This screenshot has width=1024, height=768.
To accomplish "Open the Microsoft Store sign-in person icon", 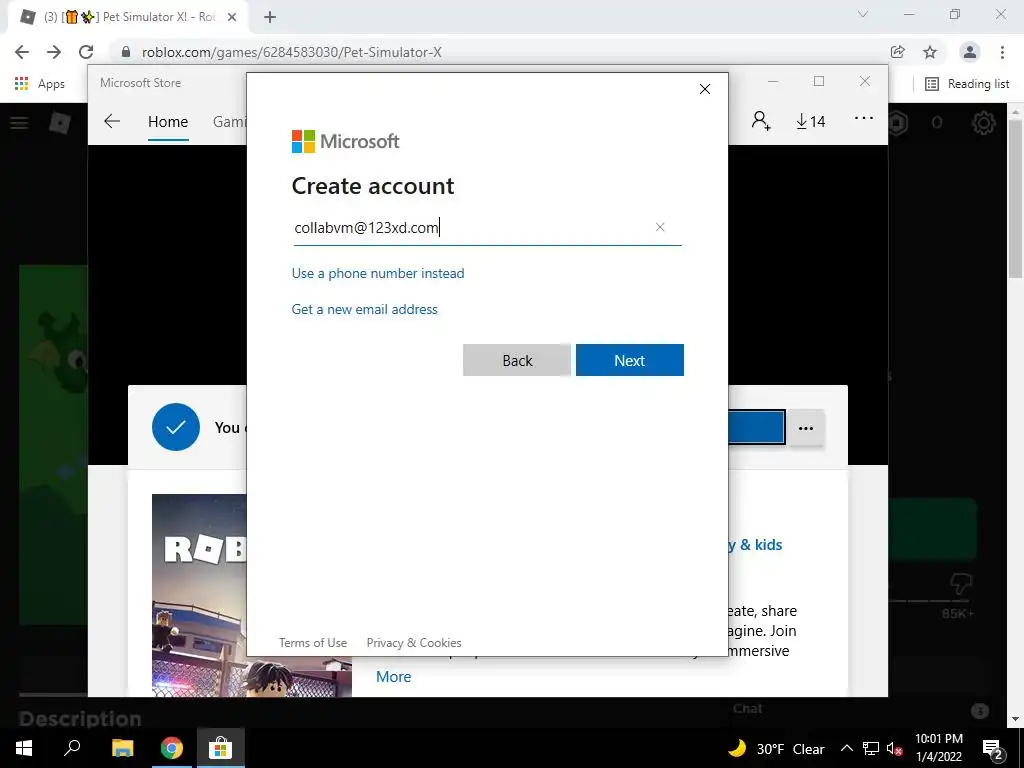I will tap(761, 121).
